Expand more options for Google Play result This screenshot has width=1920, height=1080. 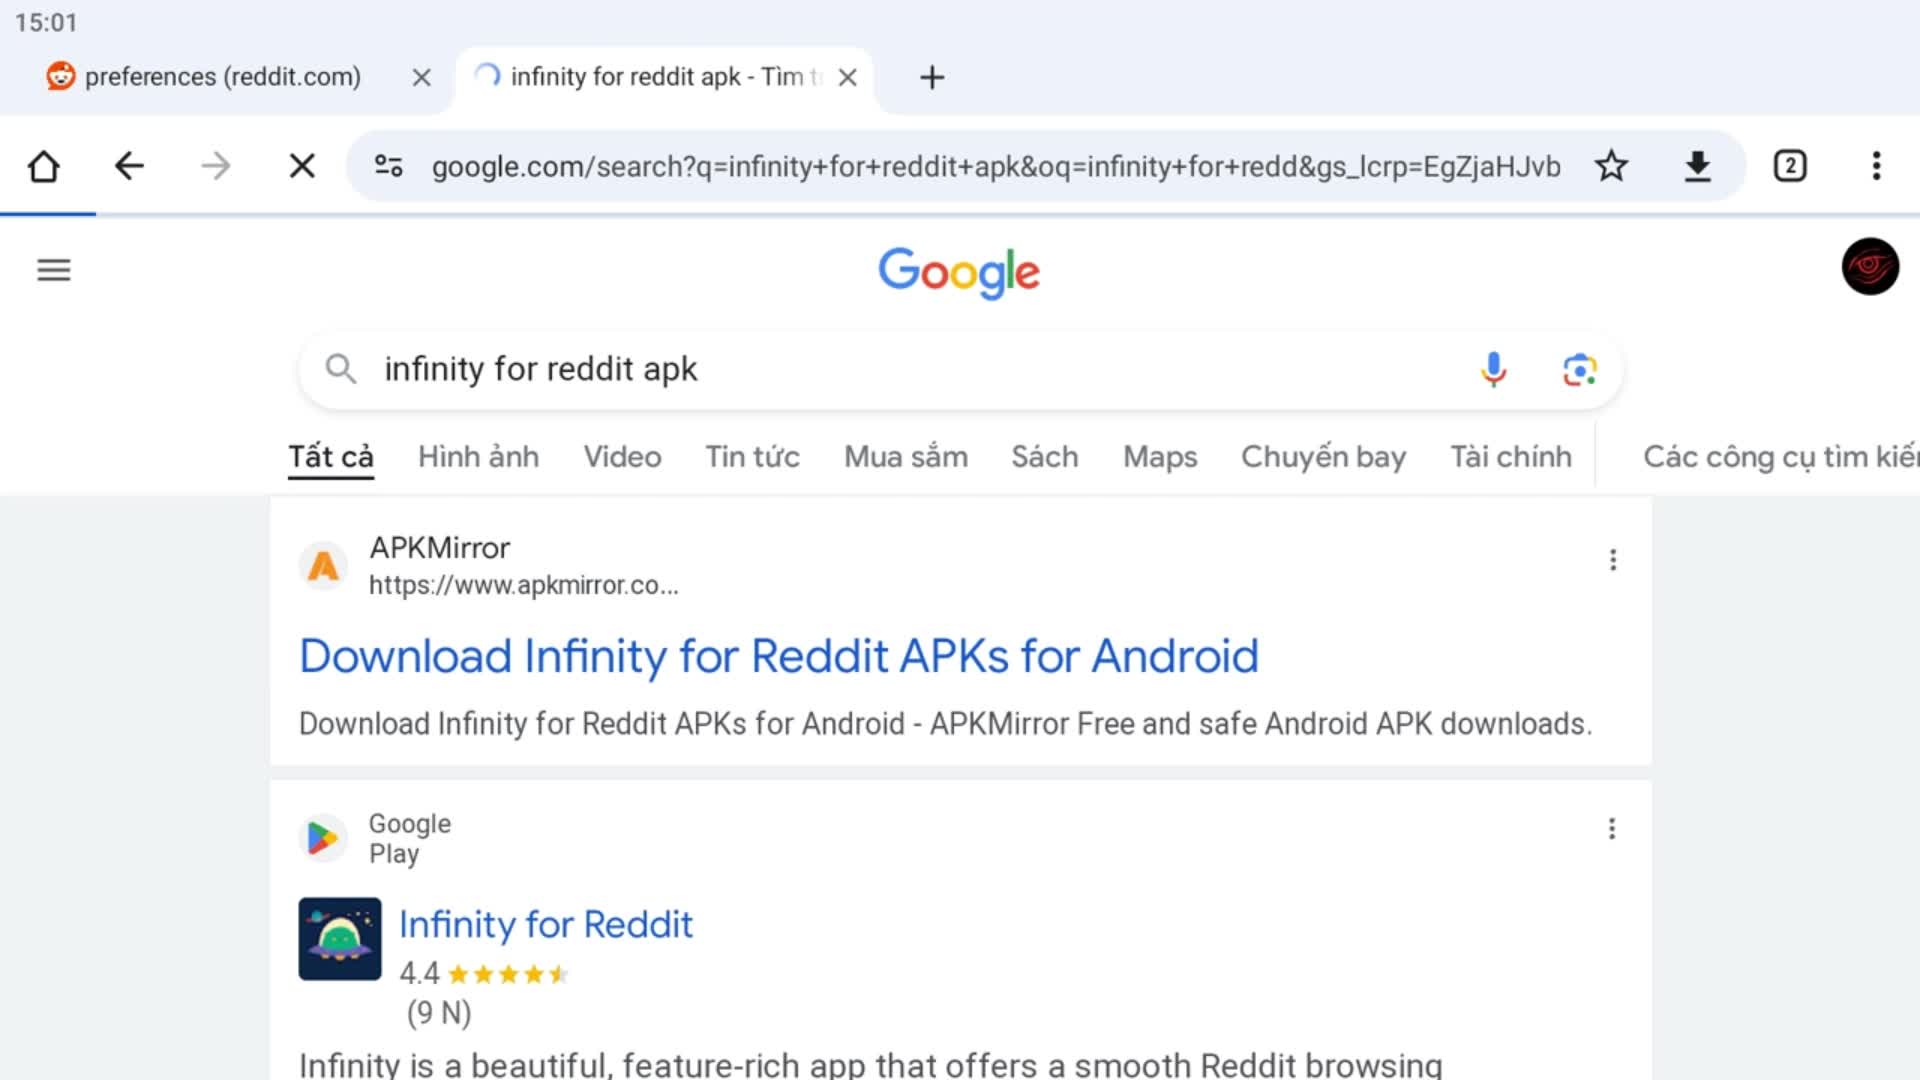pyautogui.click(x=1611, y=829)
